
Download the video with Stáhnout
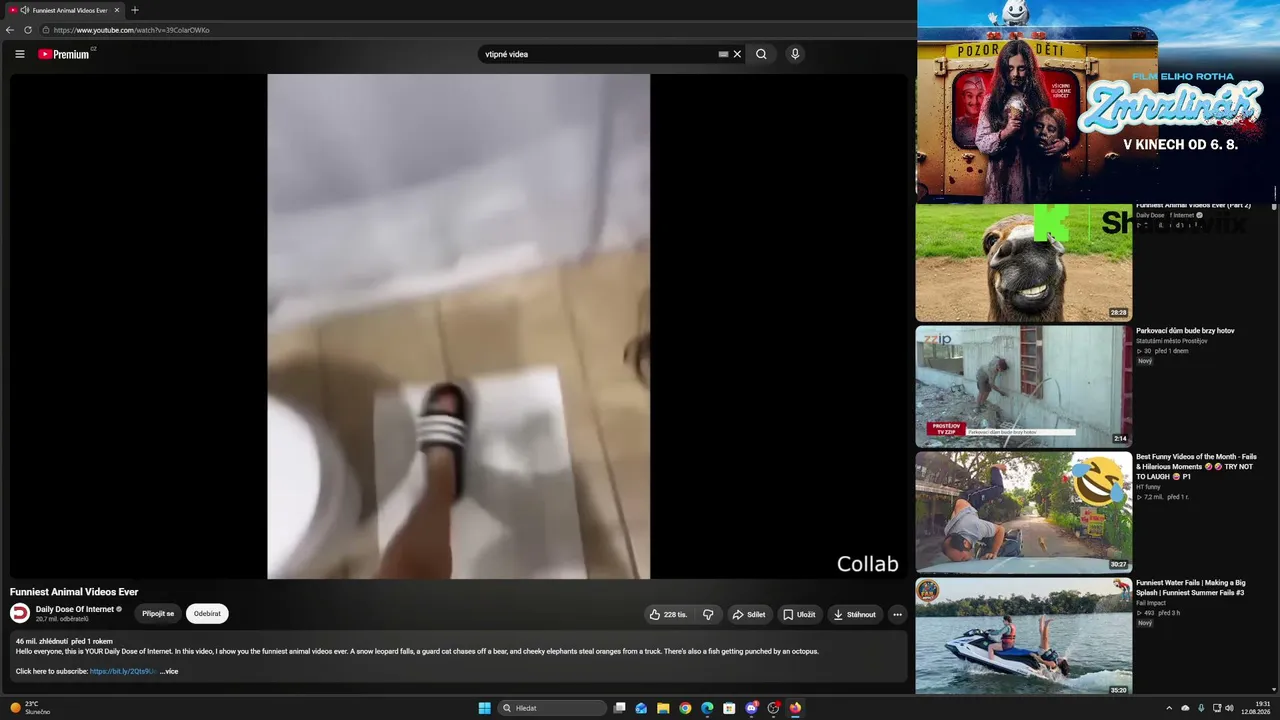(854, 614)
